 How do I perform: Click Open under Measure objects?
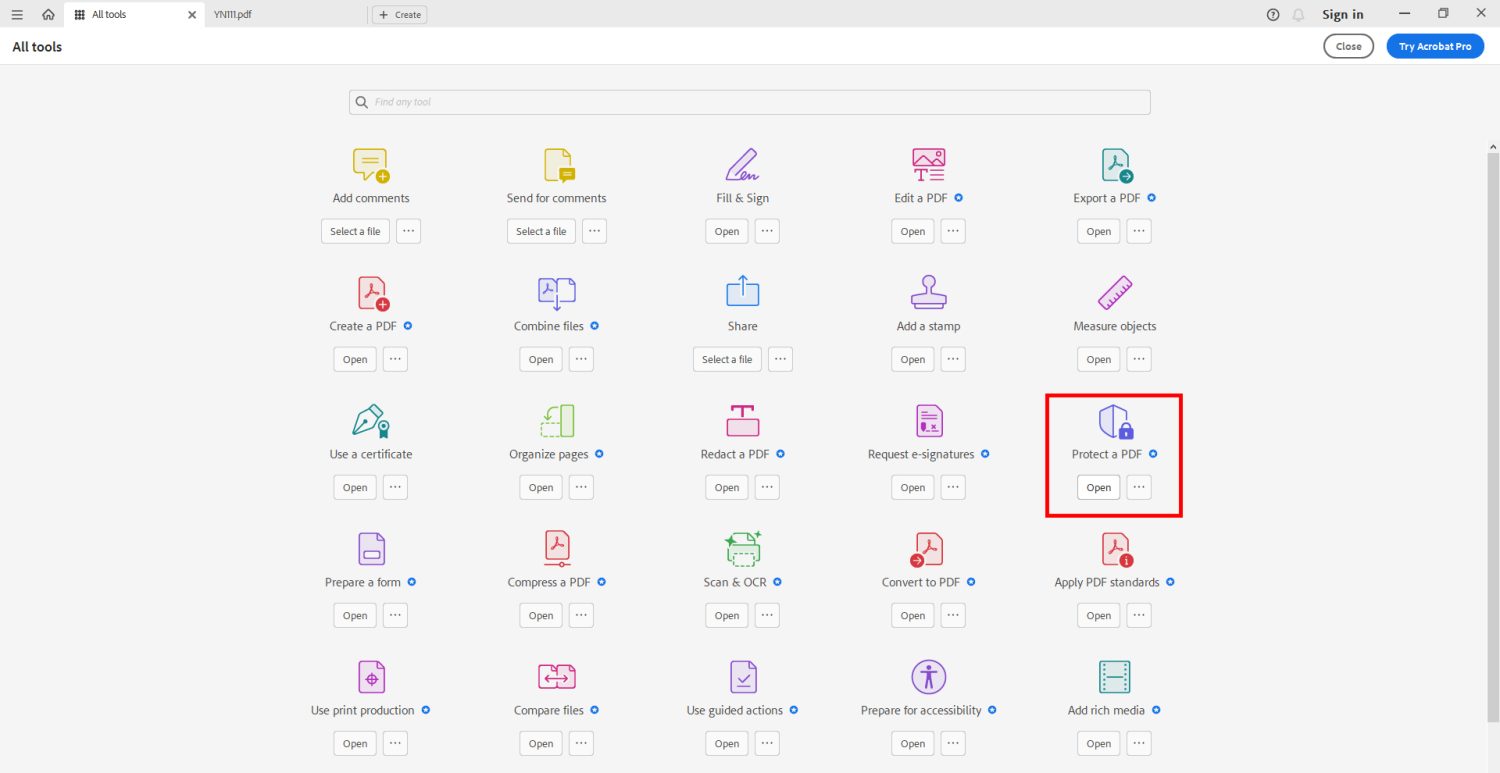point(1099,359)
